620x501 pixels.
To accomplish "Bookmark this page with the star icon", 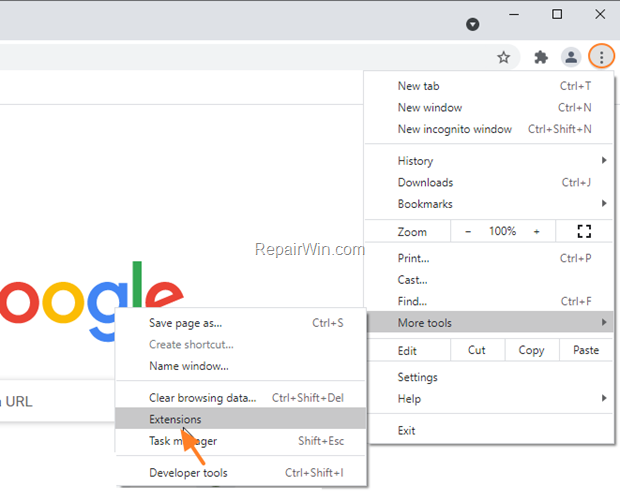I will [503, 58].
